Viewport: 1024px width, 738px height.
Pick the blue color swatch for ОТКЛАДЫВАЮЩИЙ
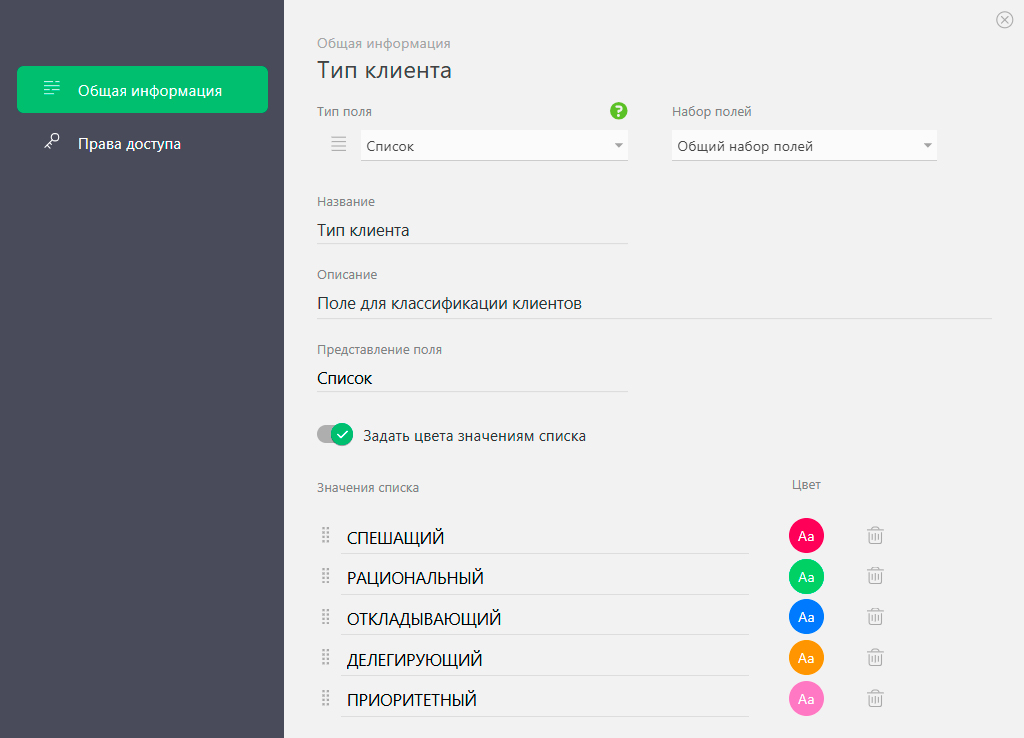pos(806,617)
